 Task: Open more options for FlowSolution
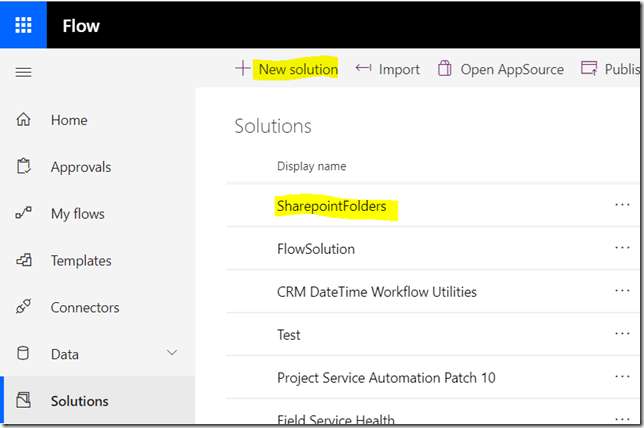pyautogui.click(x=622, y=248)
